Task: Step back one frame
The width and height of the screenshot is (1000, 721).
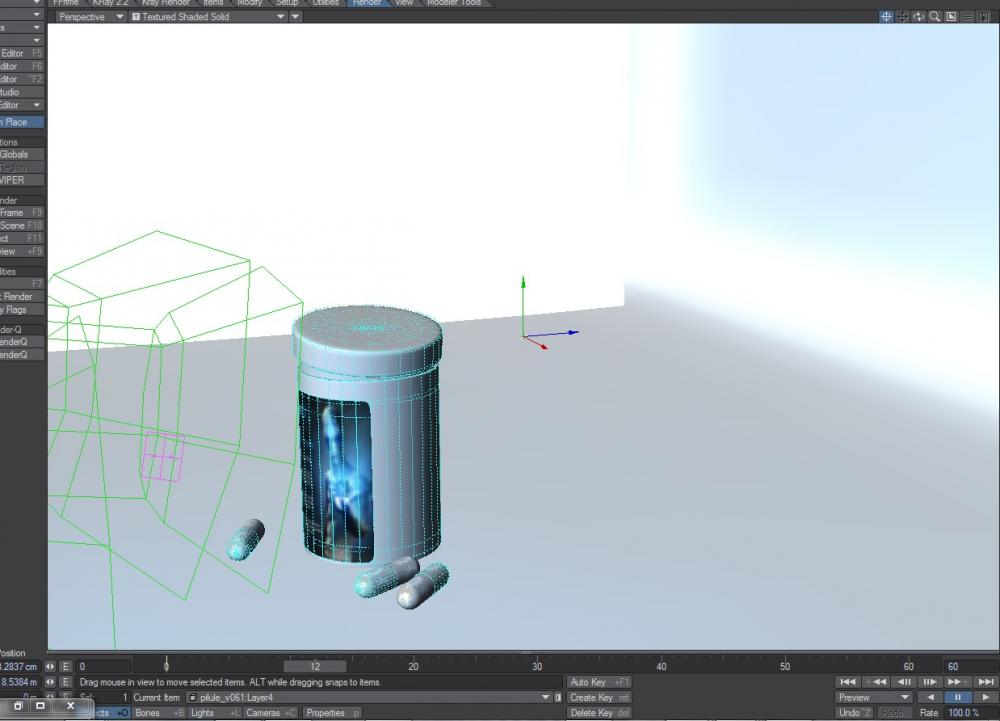Action: [904, 682]
